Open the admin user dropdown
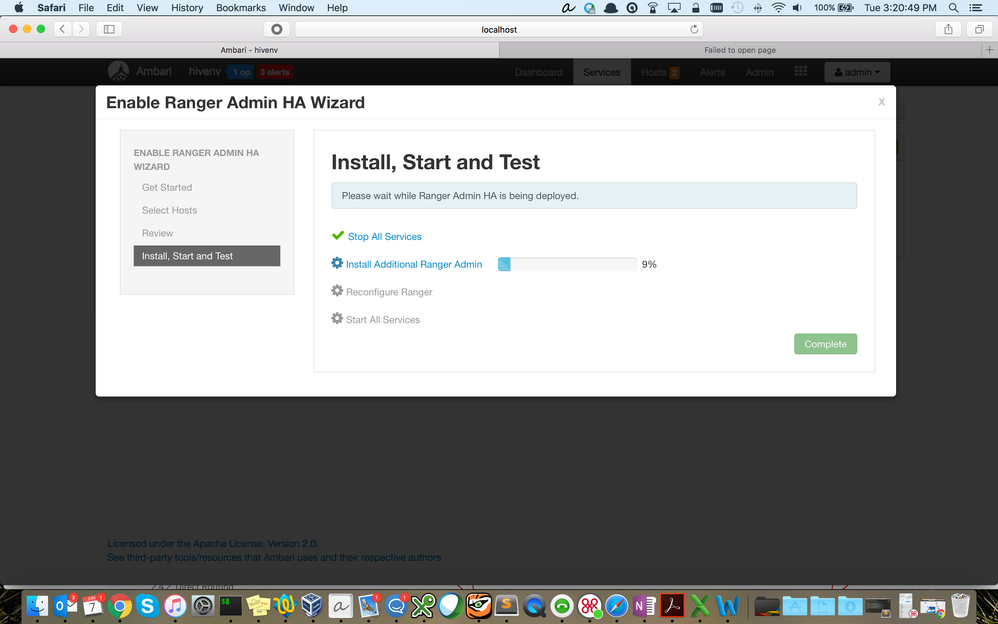 pyautogui.click(x=857, y=72)
